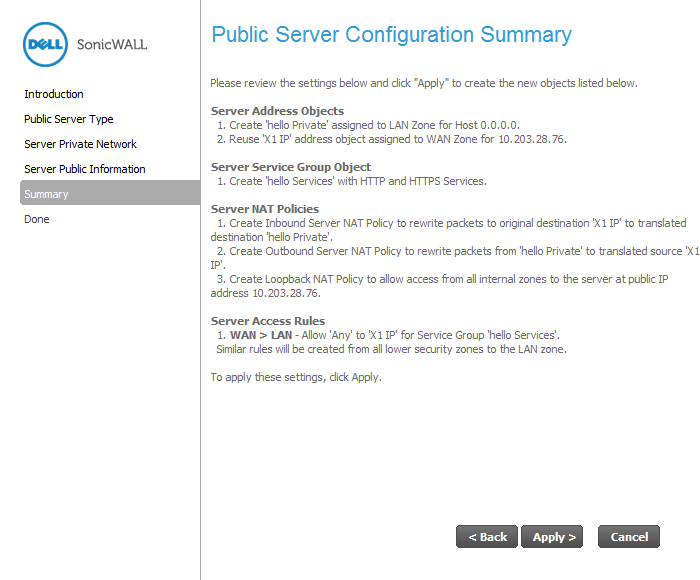Image resolution: width=700 pixels, height=580 pixels.
Task: Open the Public Server Type step
Action: tap(69, 119)
